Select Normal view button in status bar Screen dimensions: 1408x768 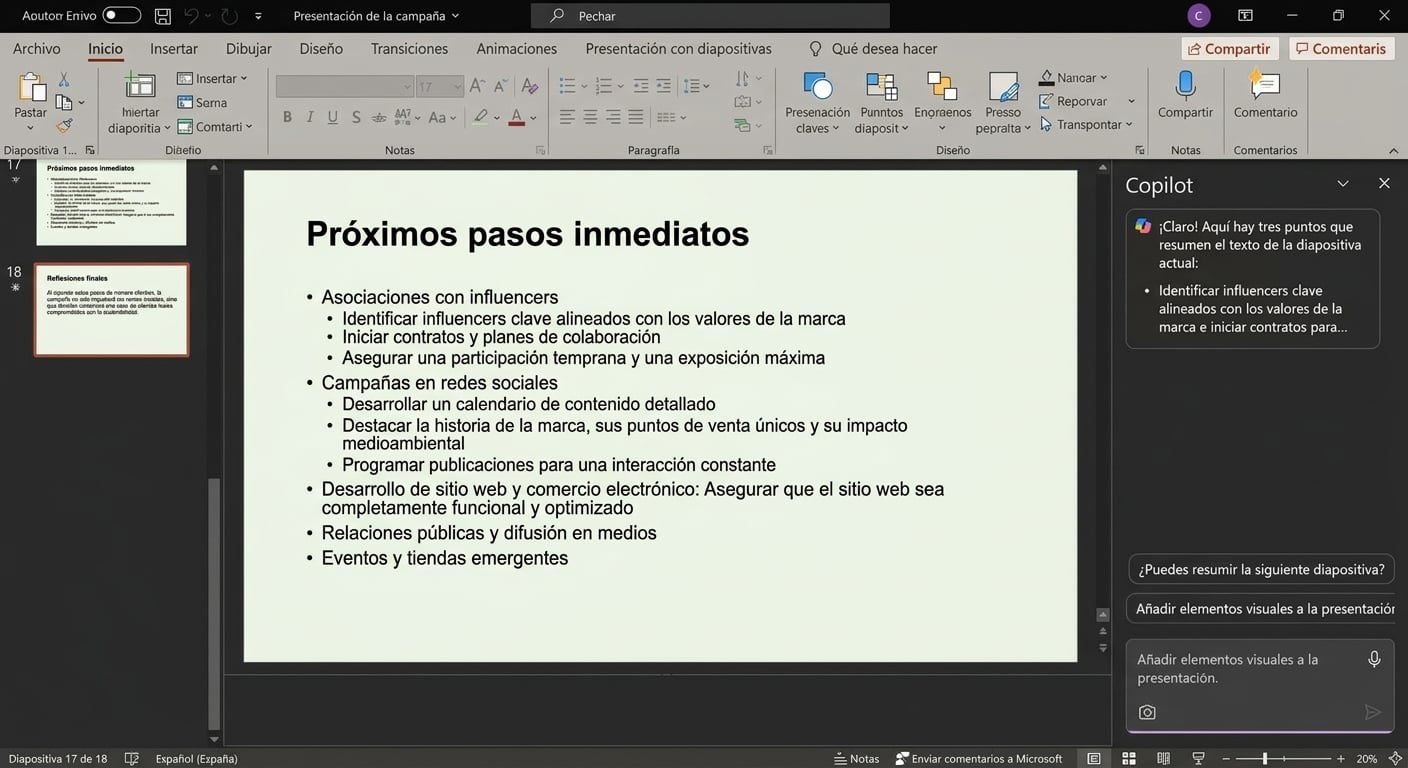1095,758
